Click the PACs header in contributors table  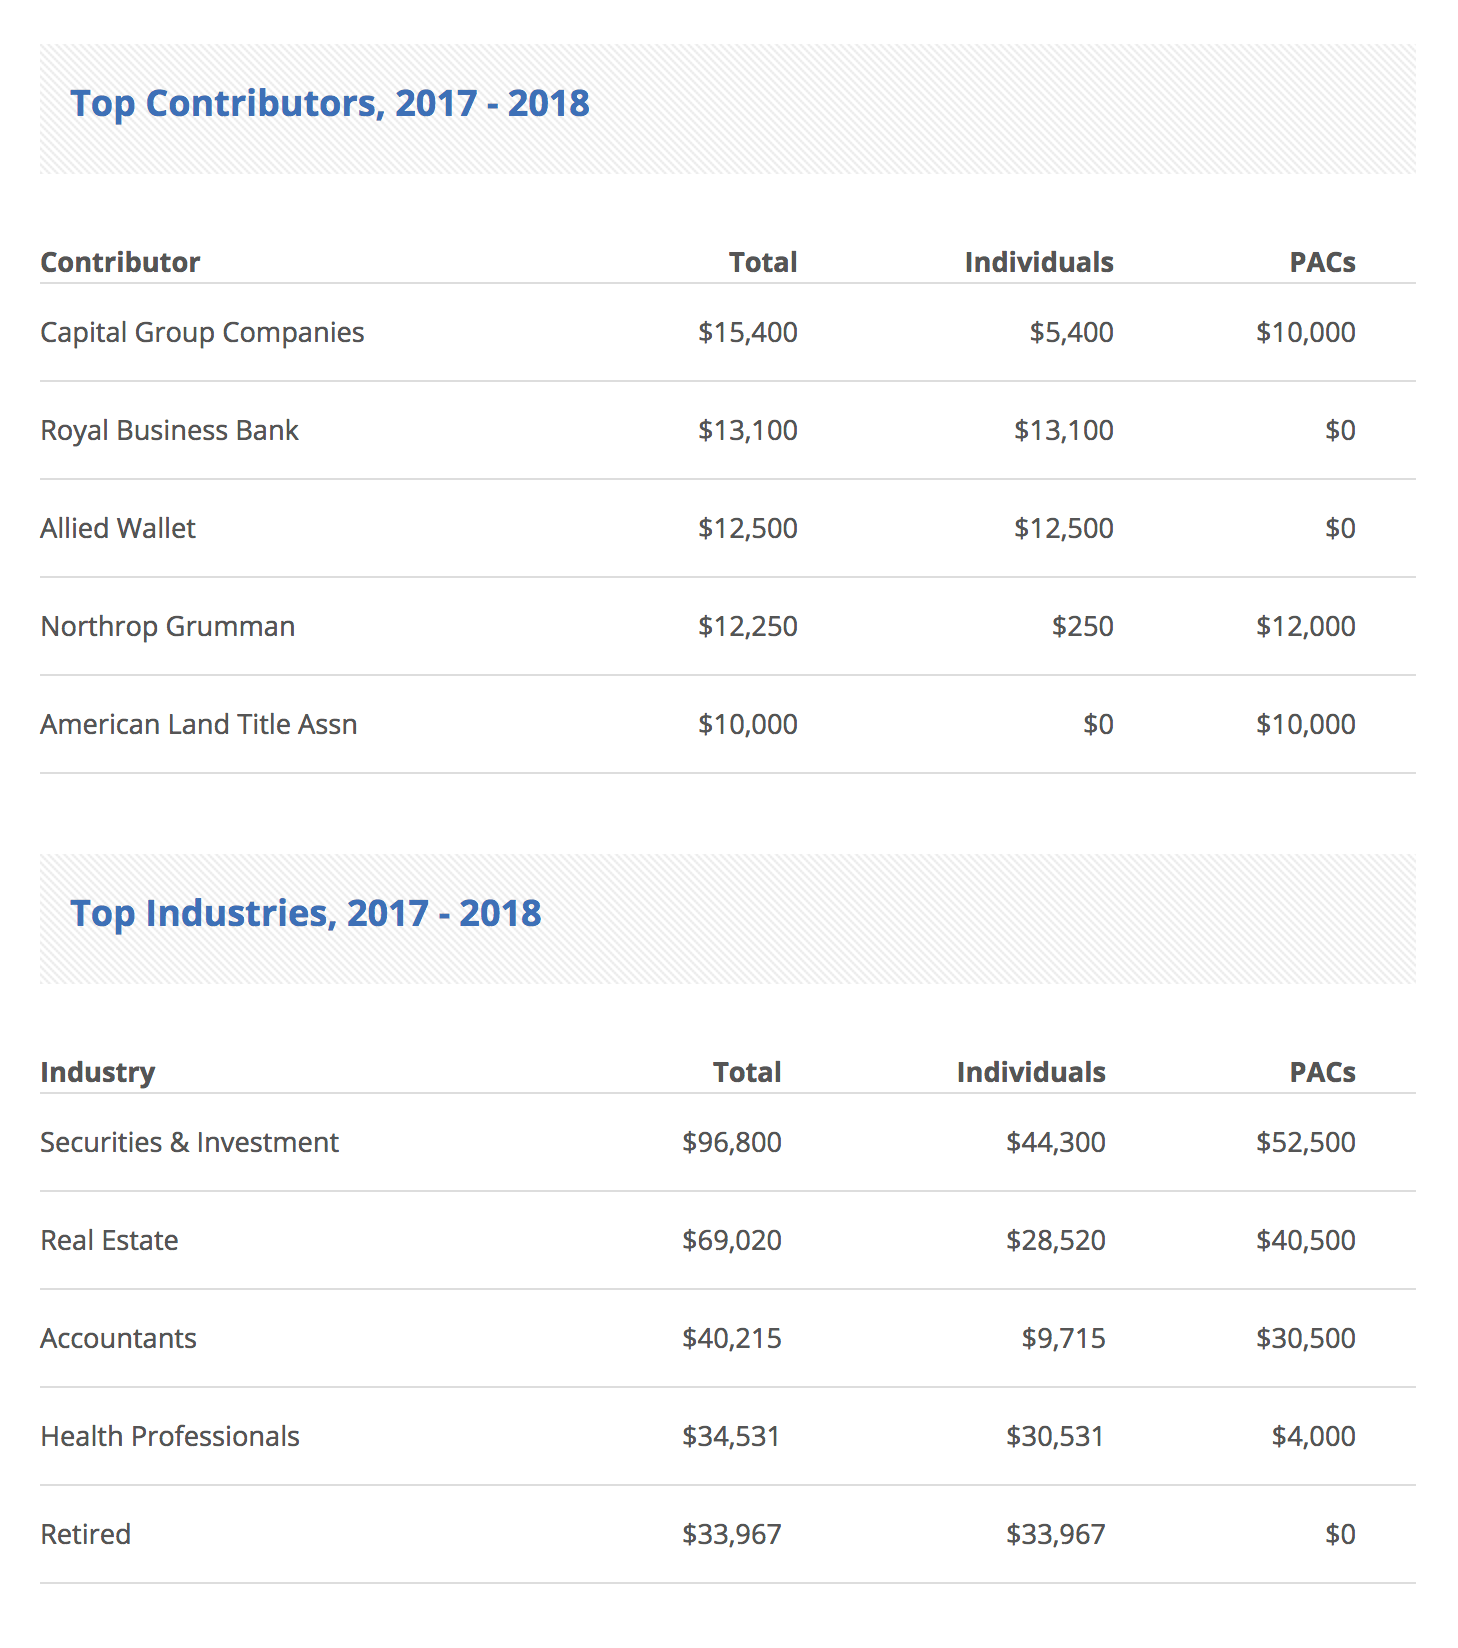1322,262
